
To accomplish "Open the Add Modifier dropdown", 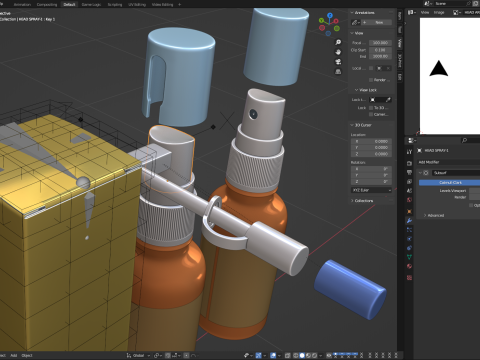I will [x=449, y=162].
